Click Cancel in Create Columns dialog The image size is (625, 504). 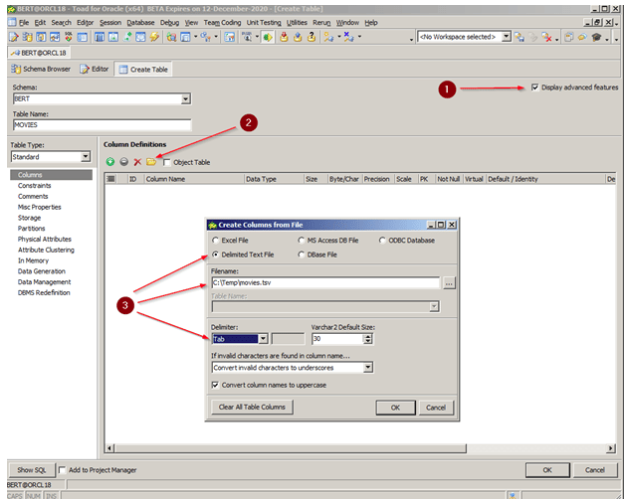click(x=436, y=408)
